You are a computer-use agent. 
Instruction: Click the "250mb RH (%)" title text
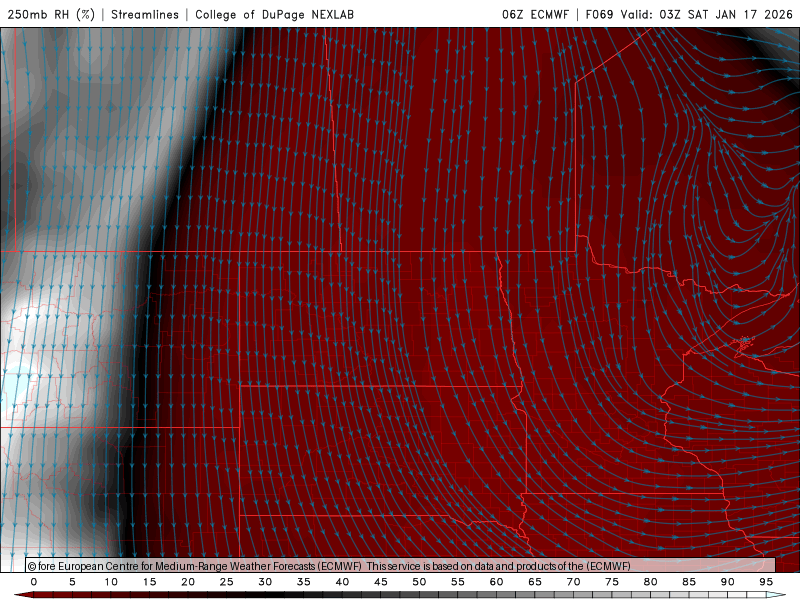[x=51, y=14]
